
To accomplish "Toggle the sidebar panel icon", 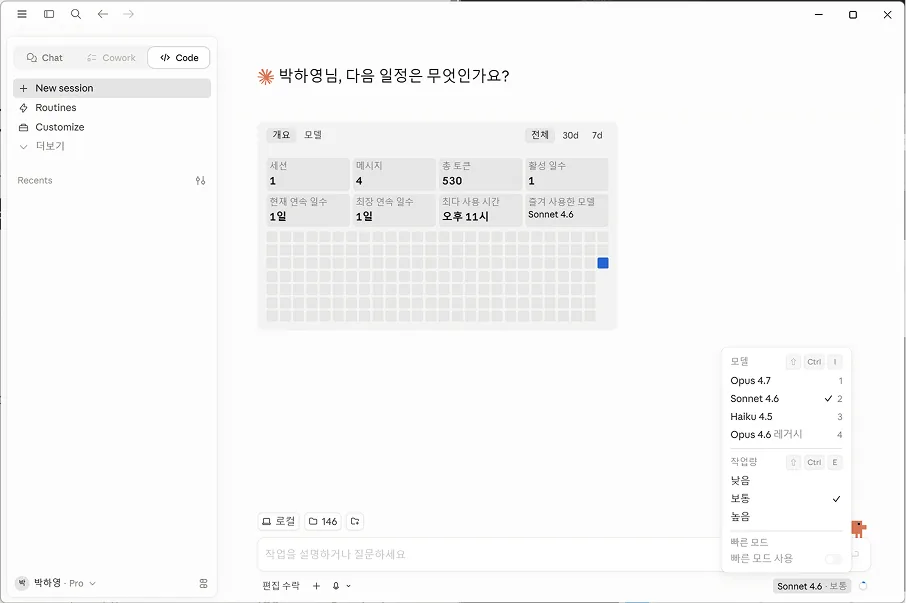I will [x=49, y=14].
